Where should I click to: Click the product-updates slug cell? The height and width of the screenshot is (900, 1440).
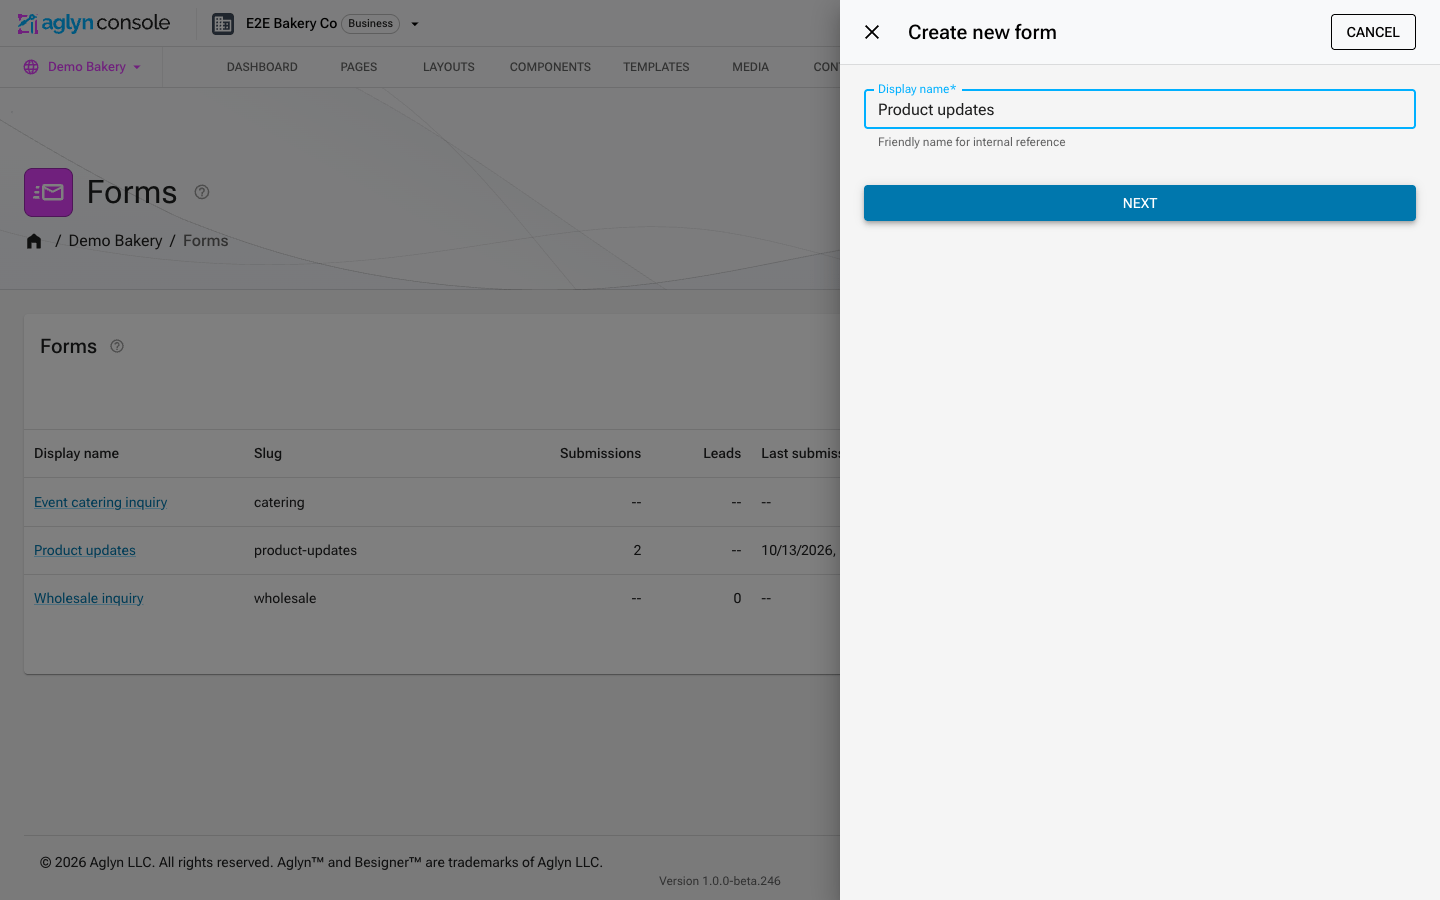305,550
